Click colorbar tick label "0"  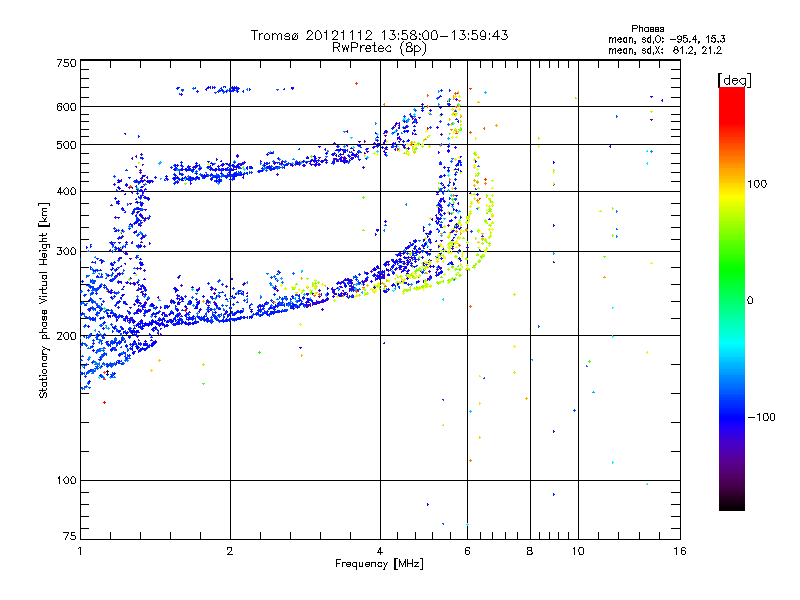(x=750, y=301)
